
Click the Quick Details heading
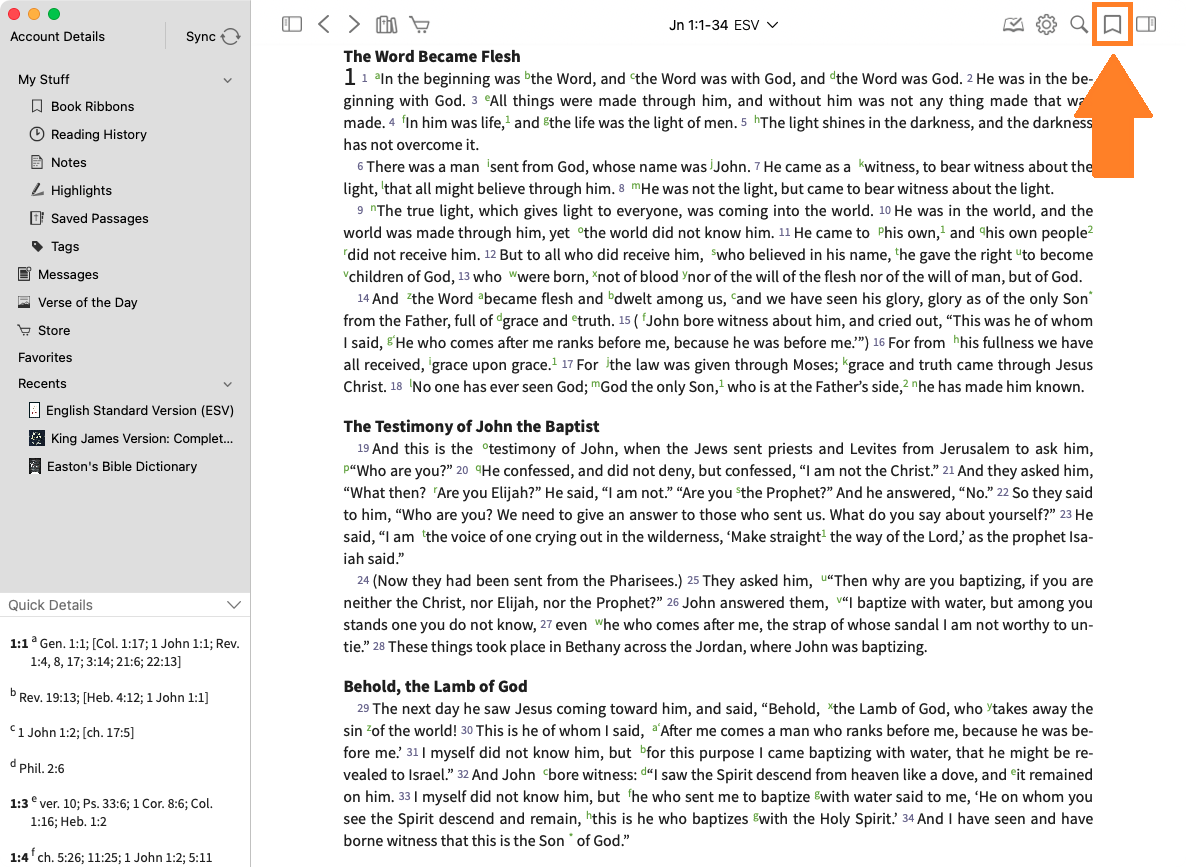[x=51, y=604]
